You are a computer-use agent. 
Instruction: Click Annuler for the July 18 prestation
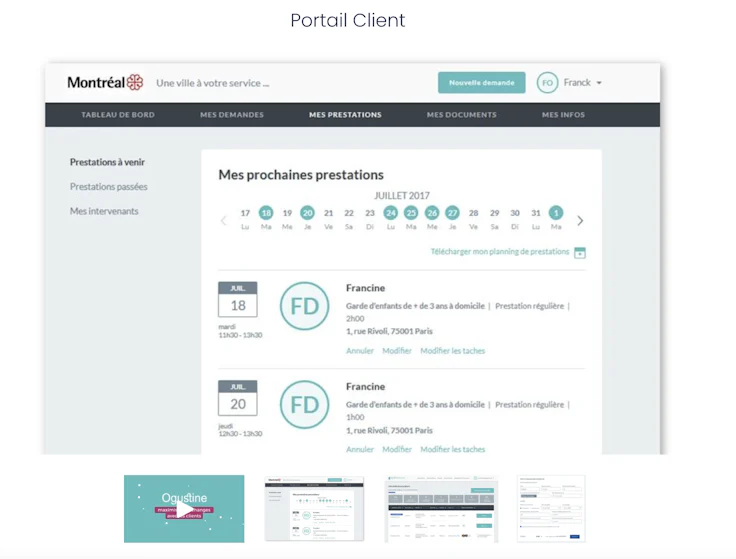point(360,351)
